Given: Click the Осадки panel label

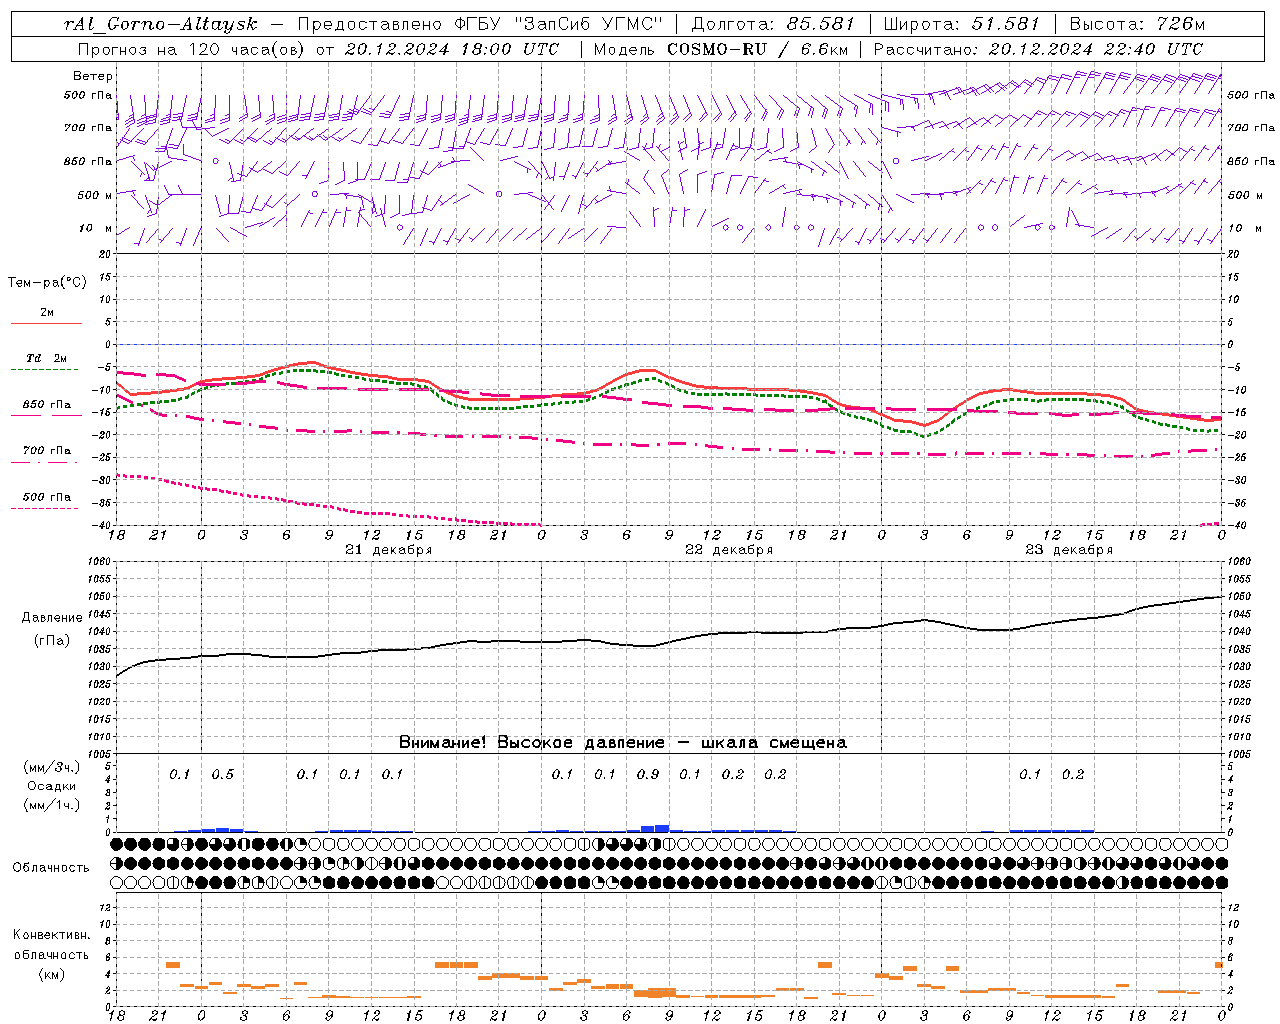Looking at the screenshot, I should (52, 786).
